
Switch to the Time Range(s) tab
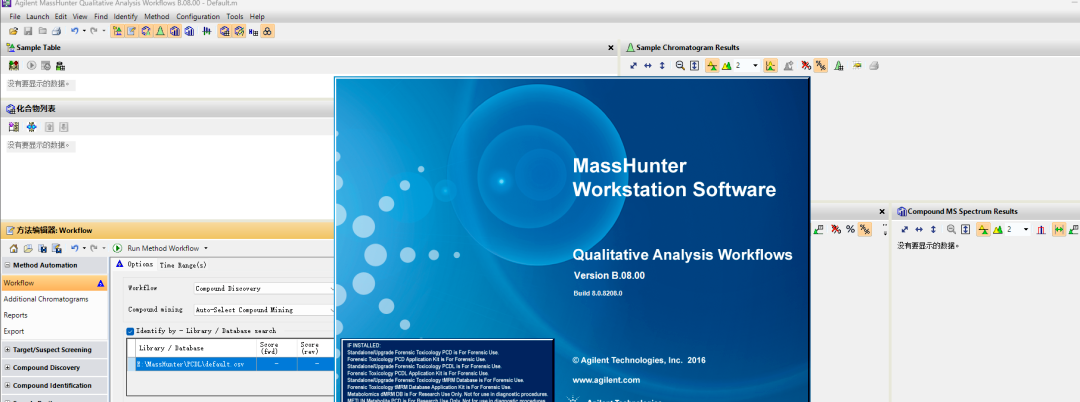tap(183, 265)
